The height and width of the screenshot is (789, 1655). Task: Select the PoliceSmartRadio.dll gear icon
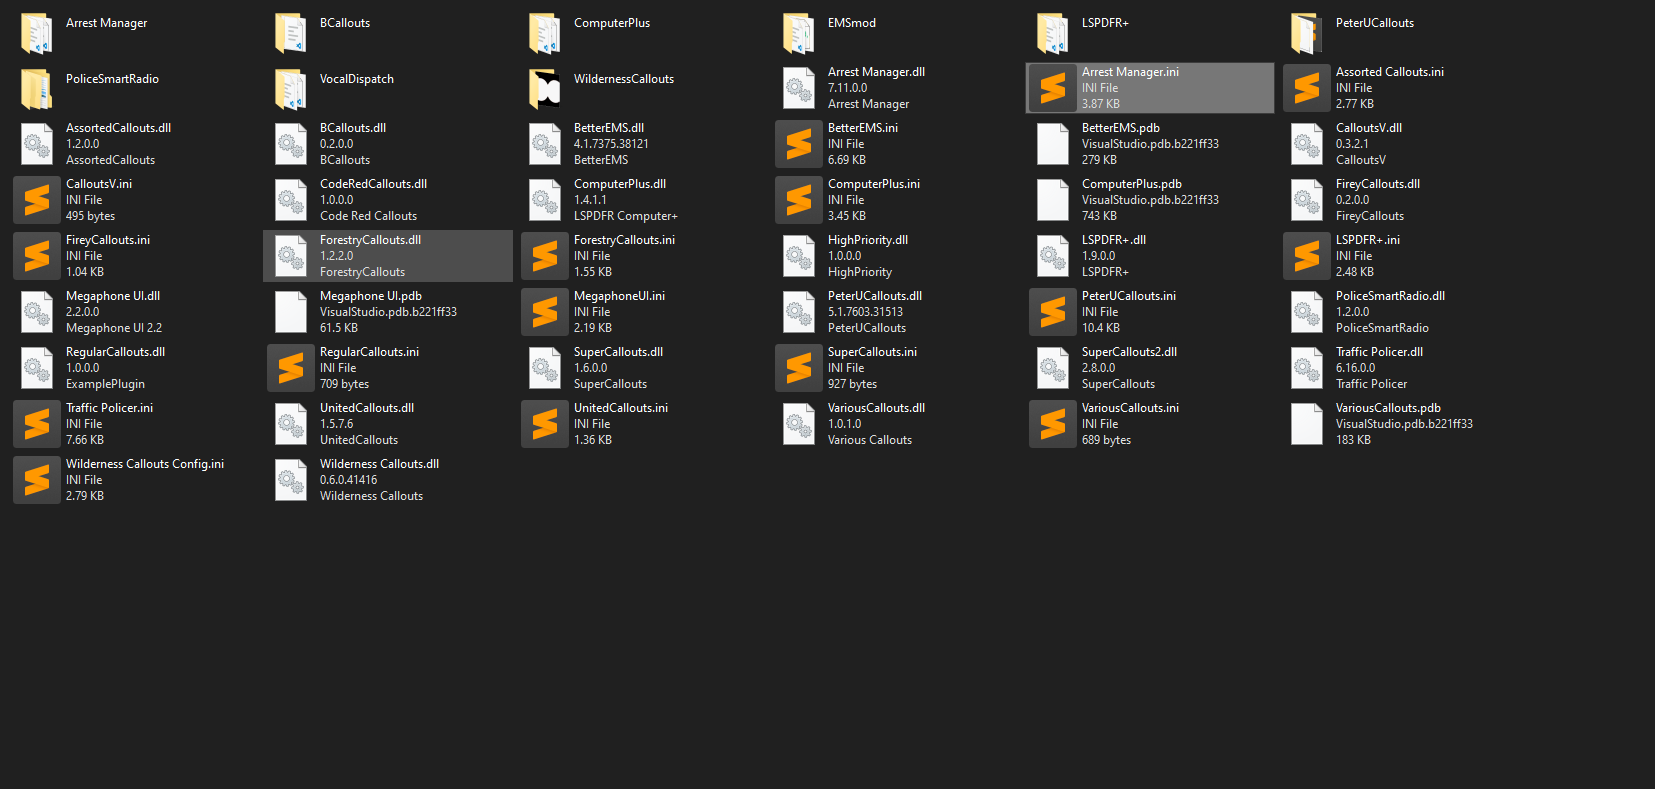coord(1307,312)
